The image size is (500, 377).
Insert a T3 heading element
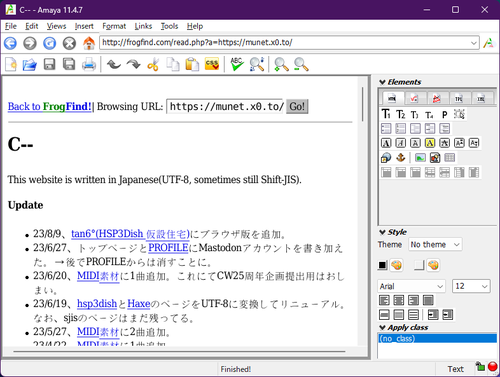pos(415,114)
